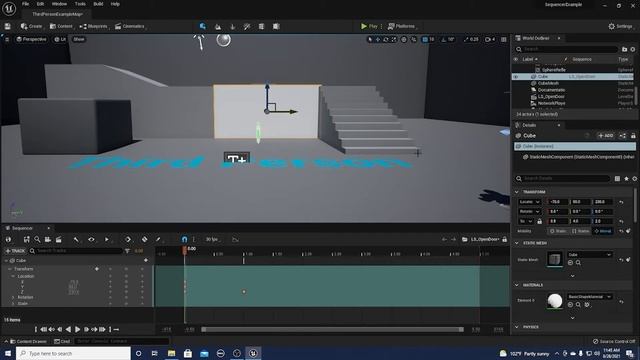Image resolution: width=640 pixels, height=360 pixels.
Task: Click the render movie clapperboard icon
Action: coord(59,239)
